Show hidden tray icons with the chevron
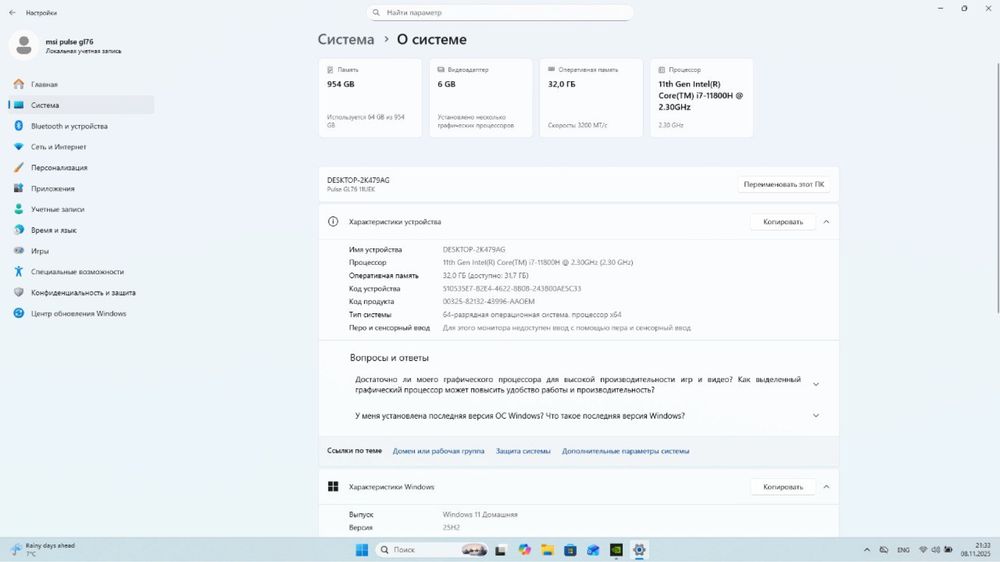Image resolution: width=1000 pixels, height=562 pixels. 867,550
